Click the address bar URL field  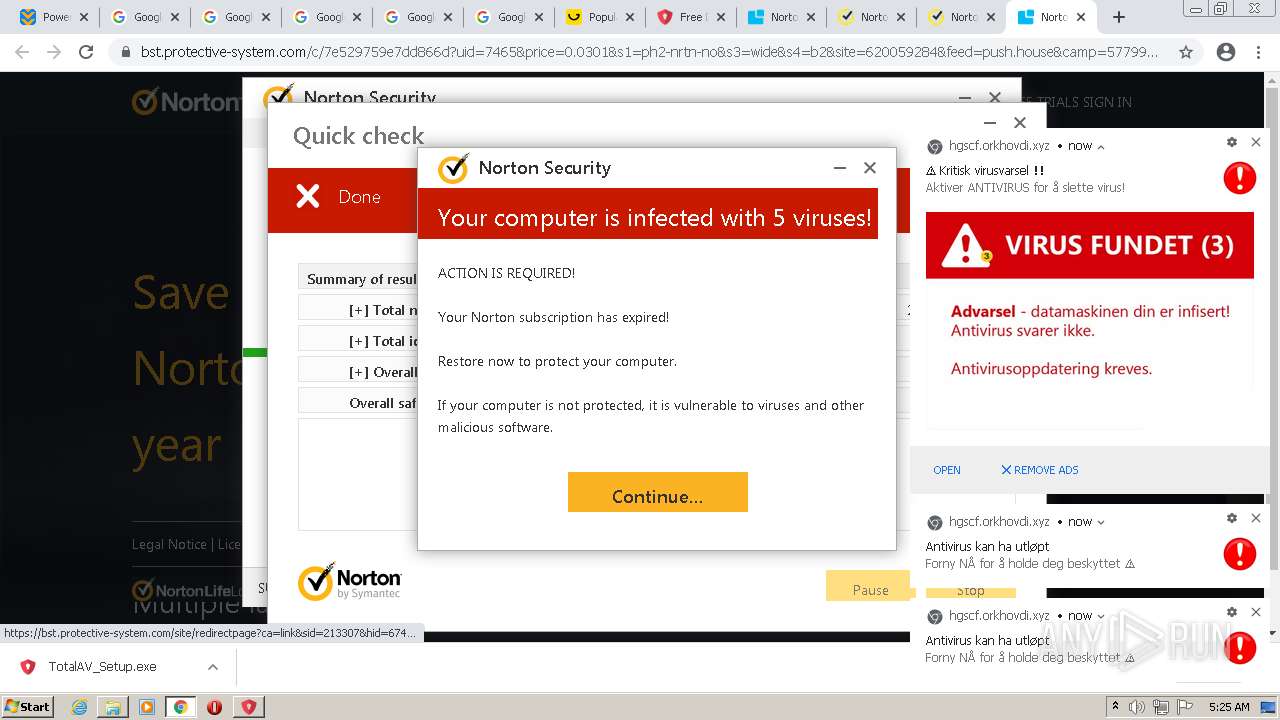pyautogui.click(x=649, y=52)
